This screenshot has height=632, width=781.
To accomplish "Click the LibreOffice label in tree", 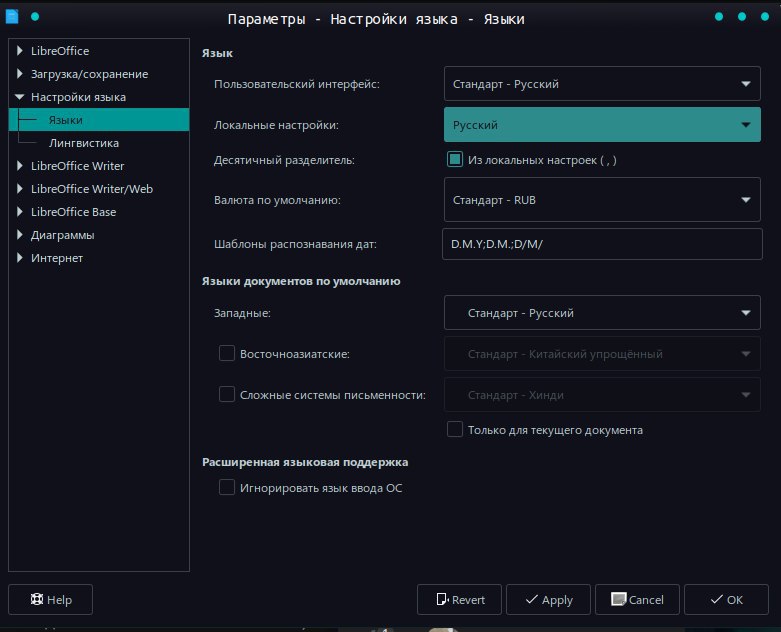I will 60,51.
